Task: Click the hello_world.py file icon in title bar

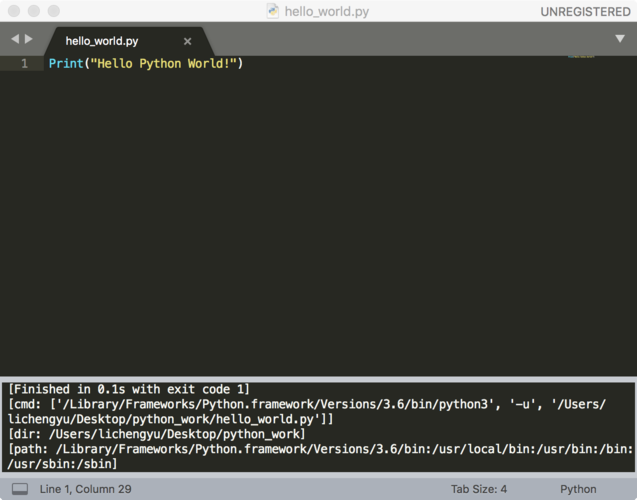Action: coord(273,10)
